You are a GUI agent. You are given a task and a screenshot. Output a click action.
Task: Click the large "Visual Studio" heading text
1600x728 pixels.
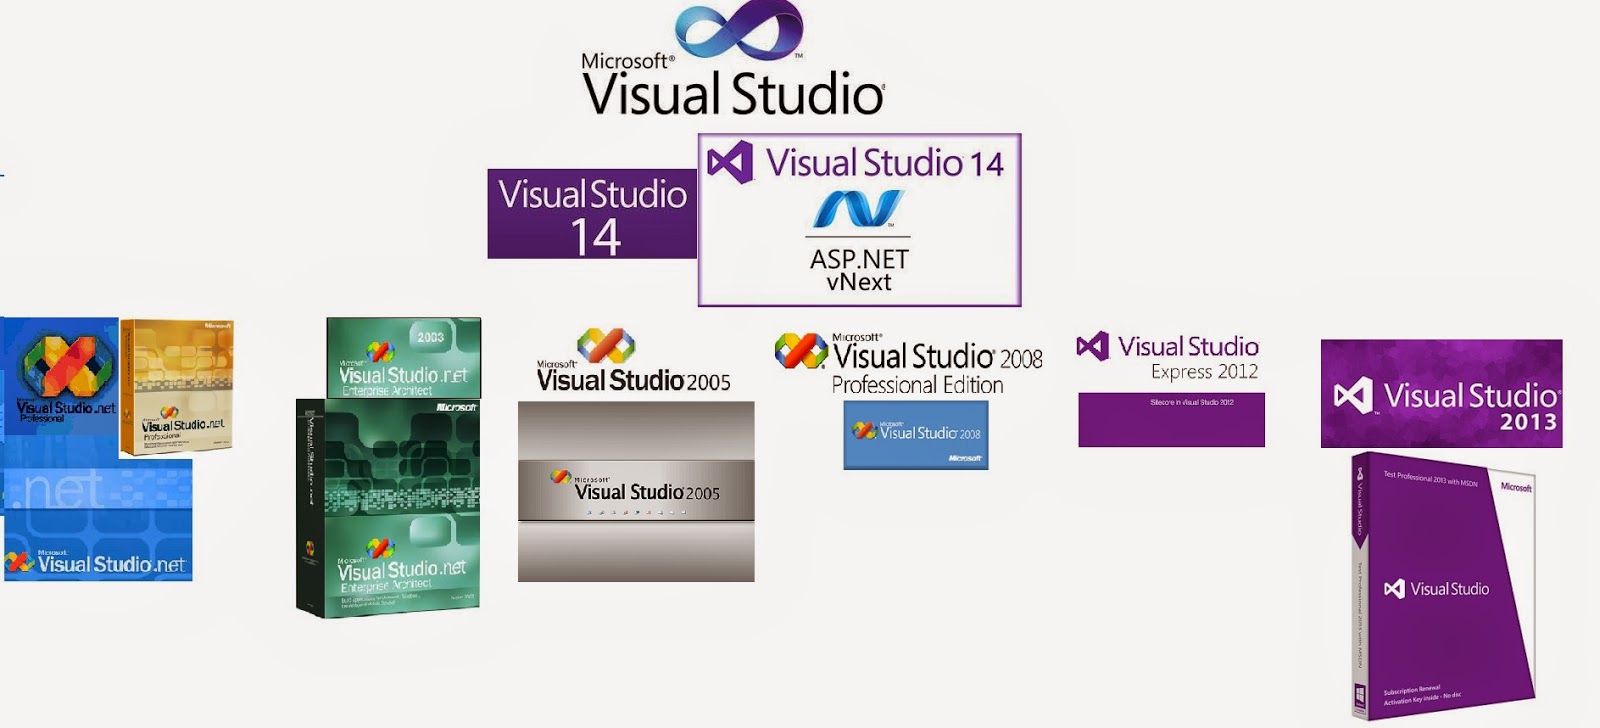pyautogui.click(x=733, y=94)
